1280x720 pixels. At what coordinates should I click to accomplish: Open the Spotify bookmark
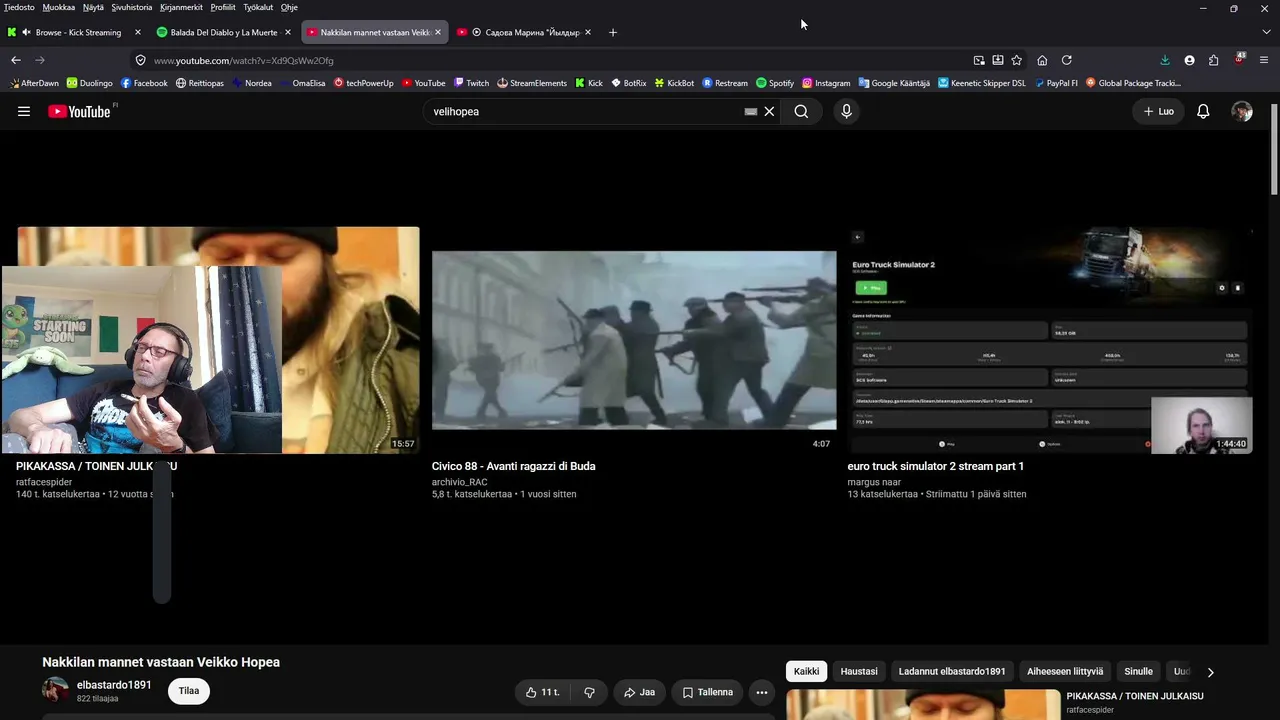pos(775,83)
